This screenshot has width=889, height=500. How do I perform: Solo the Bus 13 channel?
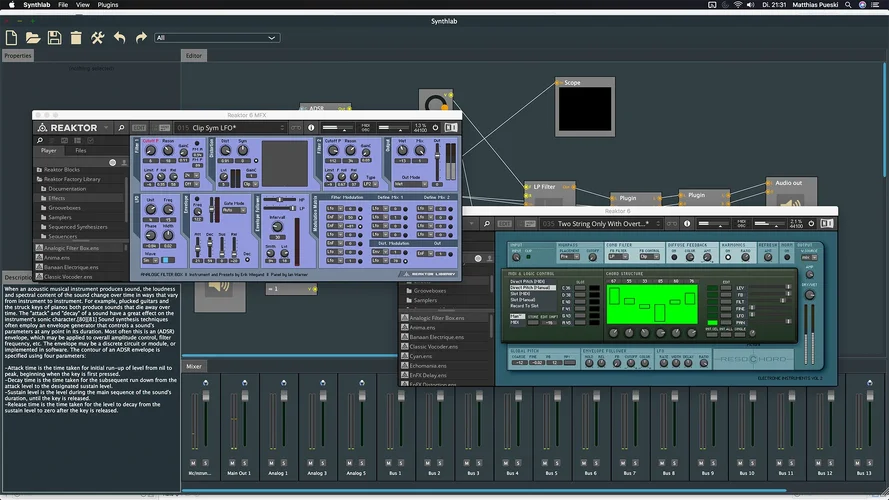(870, 463)
